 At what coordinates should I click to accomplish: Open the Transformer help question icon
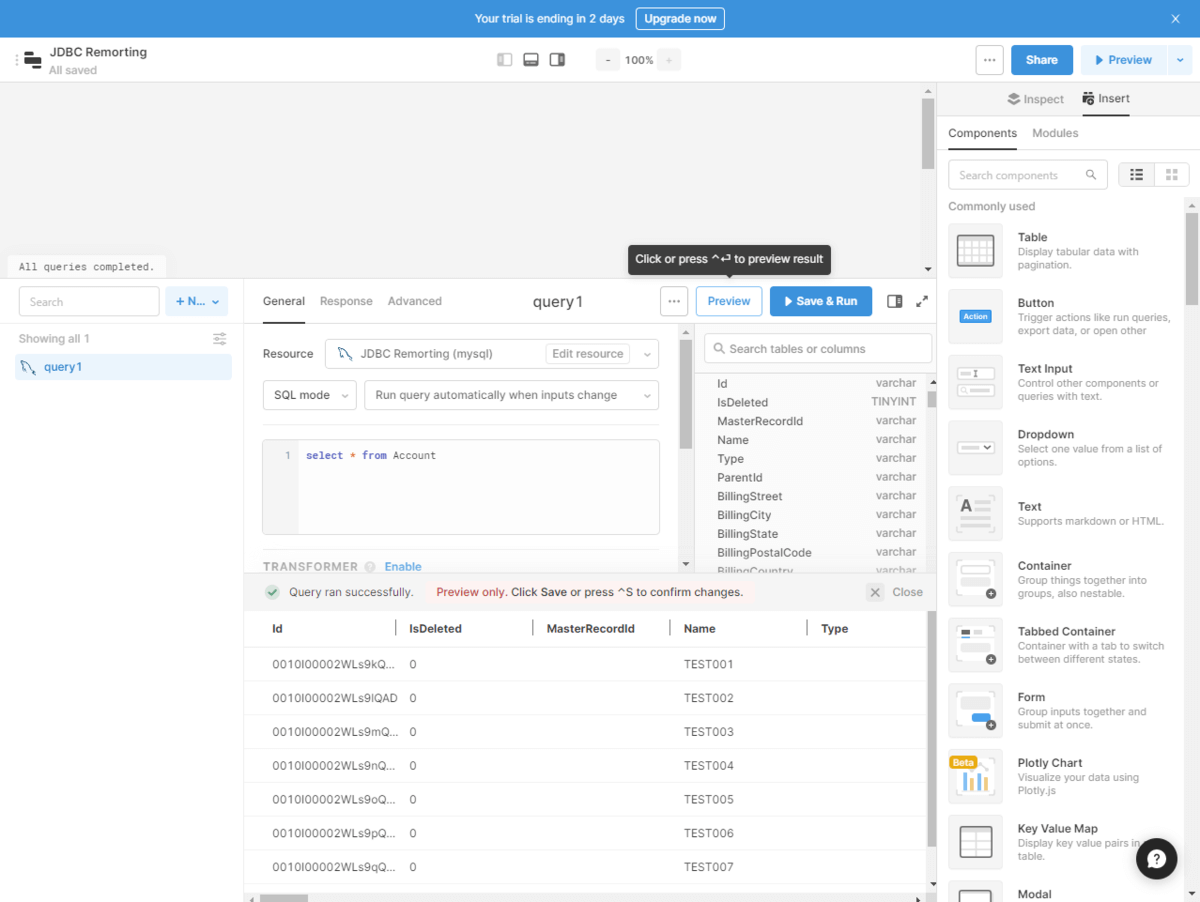click(370, 566)
